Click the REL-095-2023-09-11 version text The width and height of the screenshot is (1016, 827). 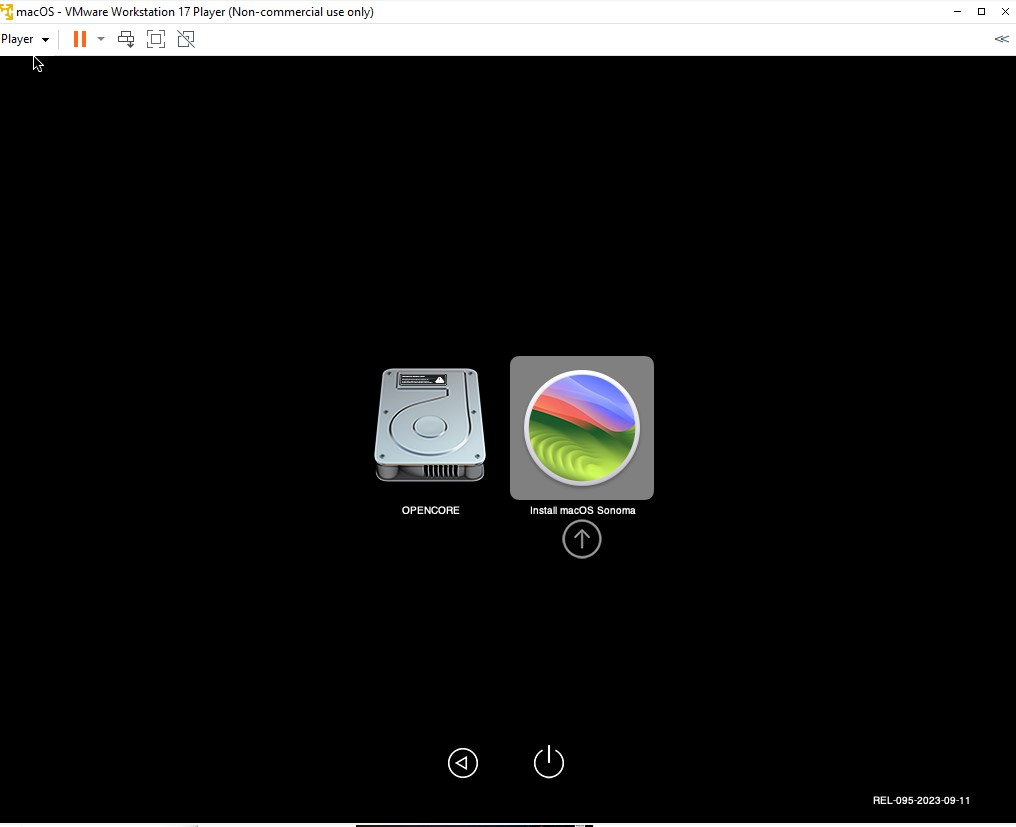click(x=921, y=800)
